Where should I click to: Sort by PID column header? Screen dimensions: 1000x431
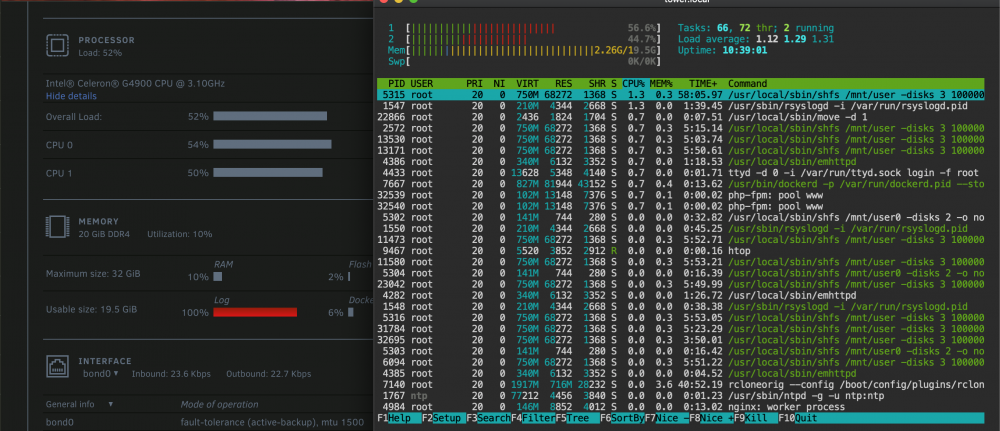point(396,84)
